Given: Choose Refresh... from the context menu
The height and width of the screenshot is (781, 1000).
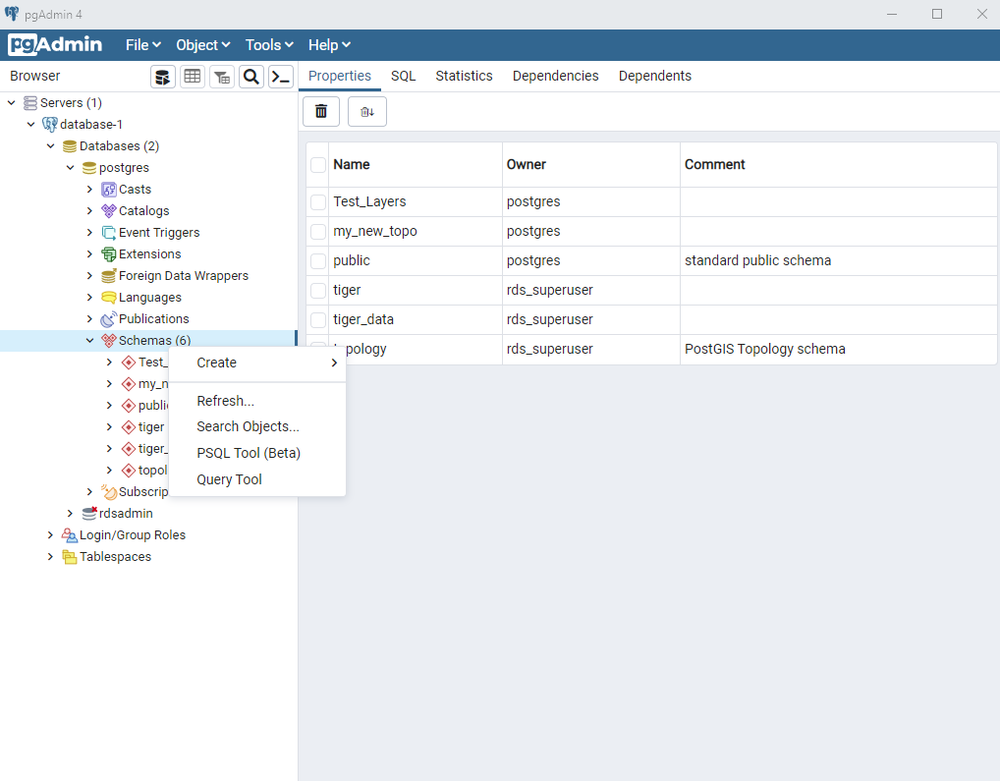Looking at the screenshot, I should click(258, 401).
